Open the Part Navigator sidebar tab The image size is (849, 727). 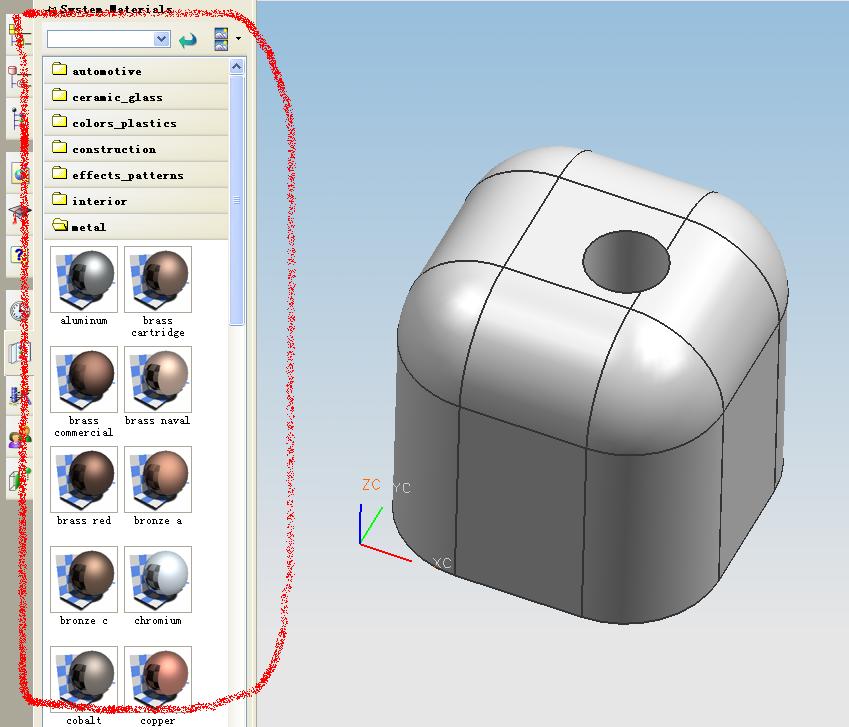click(x=18, y=117)
